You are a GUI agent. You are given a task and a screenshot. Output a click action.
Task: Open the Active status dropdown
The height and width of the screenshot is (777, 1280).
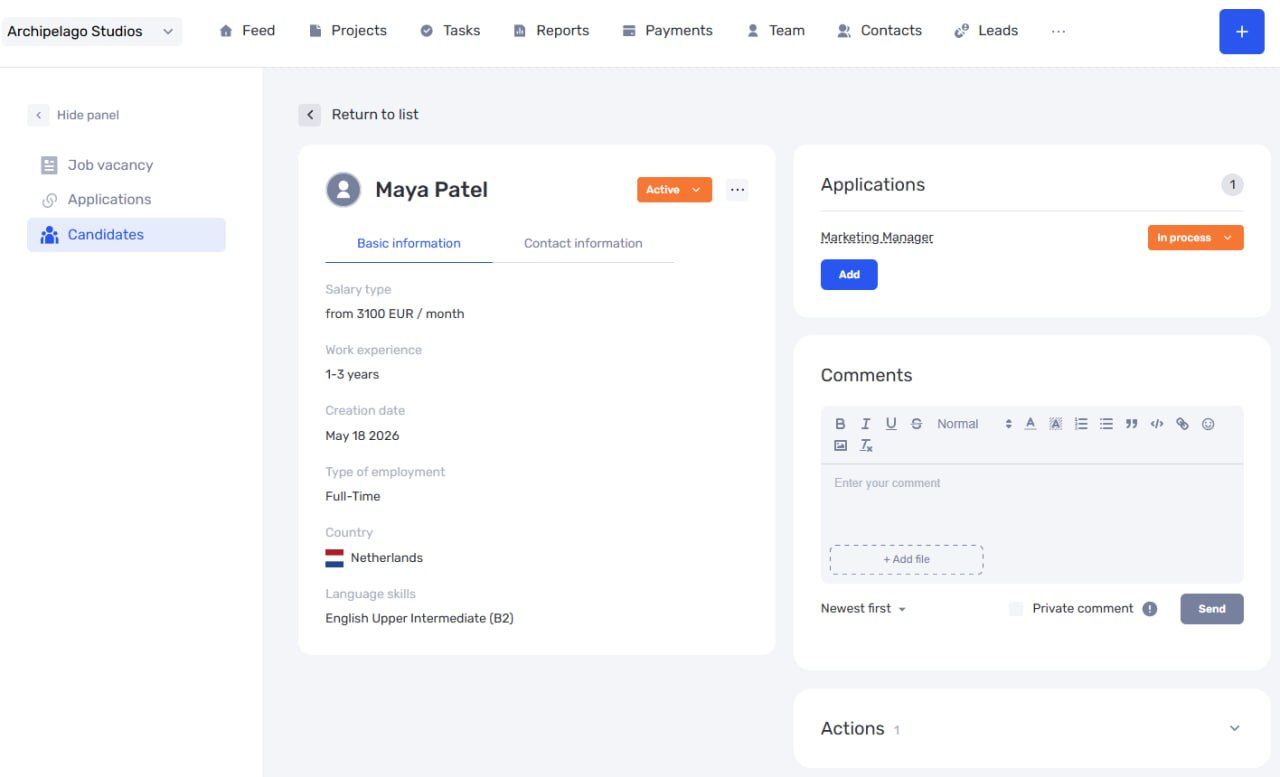click(674, 190)
